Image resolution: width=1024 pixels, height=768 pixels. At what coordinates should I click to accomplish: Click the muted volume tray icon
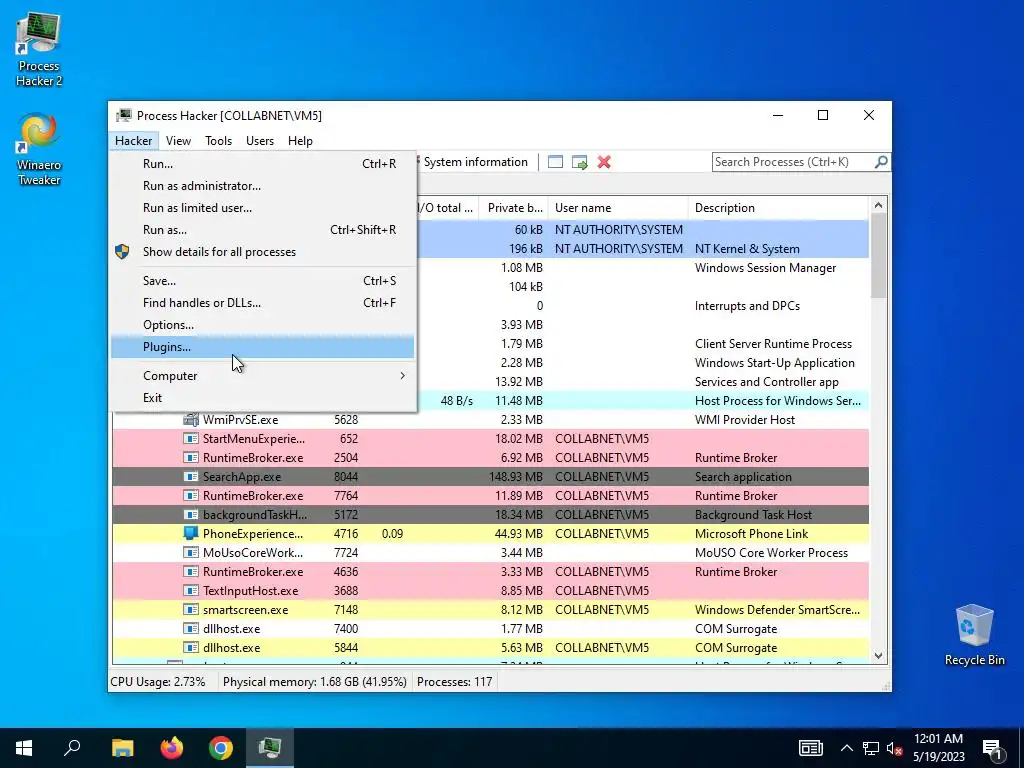coord(894,748)
